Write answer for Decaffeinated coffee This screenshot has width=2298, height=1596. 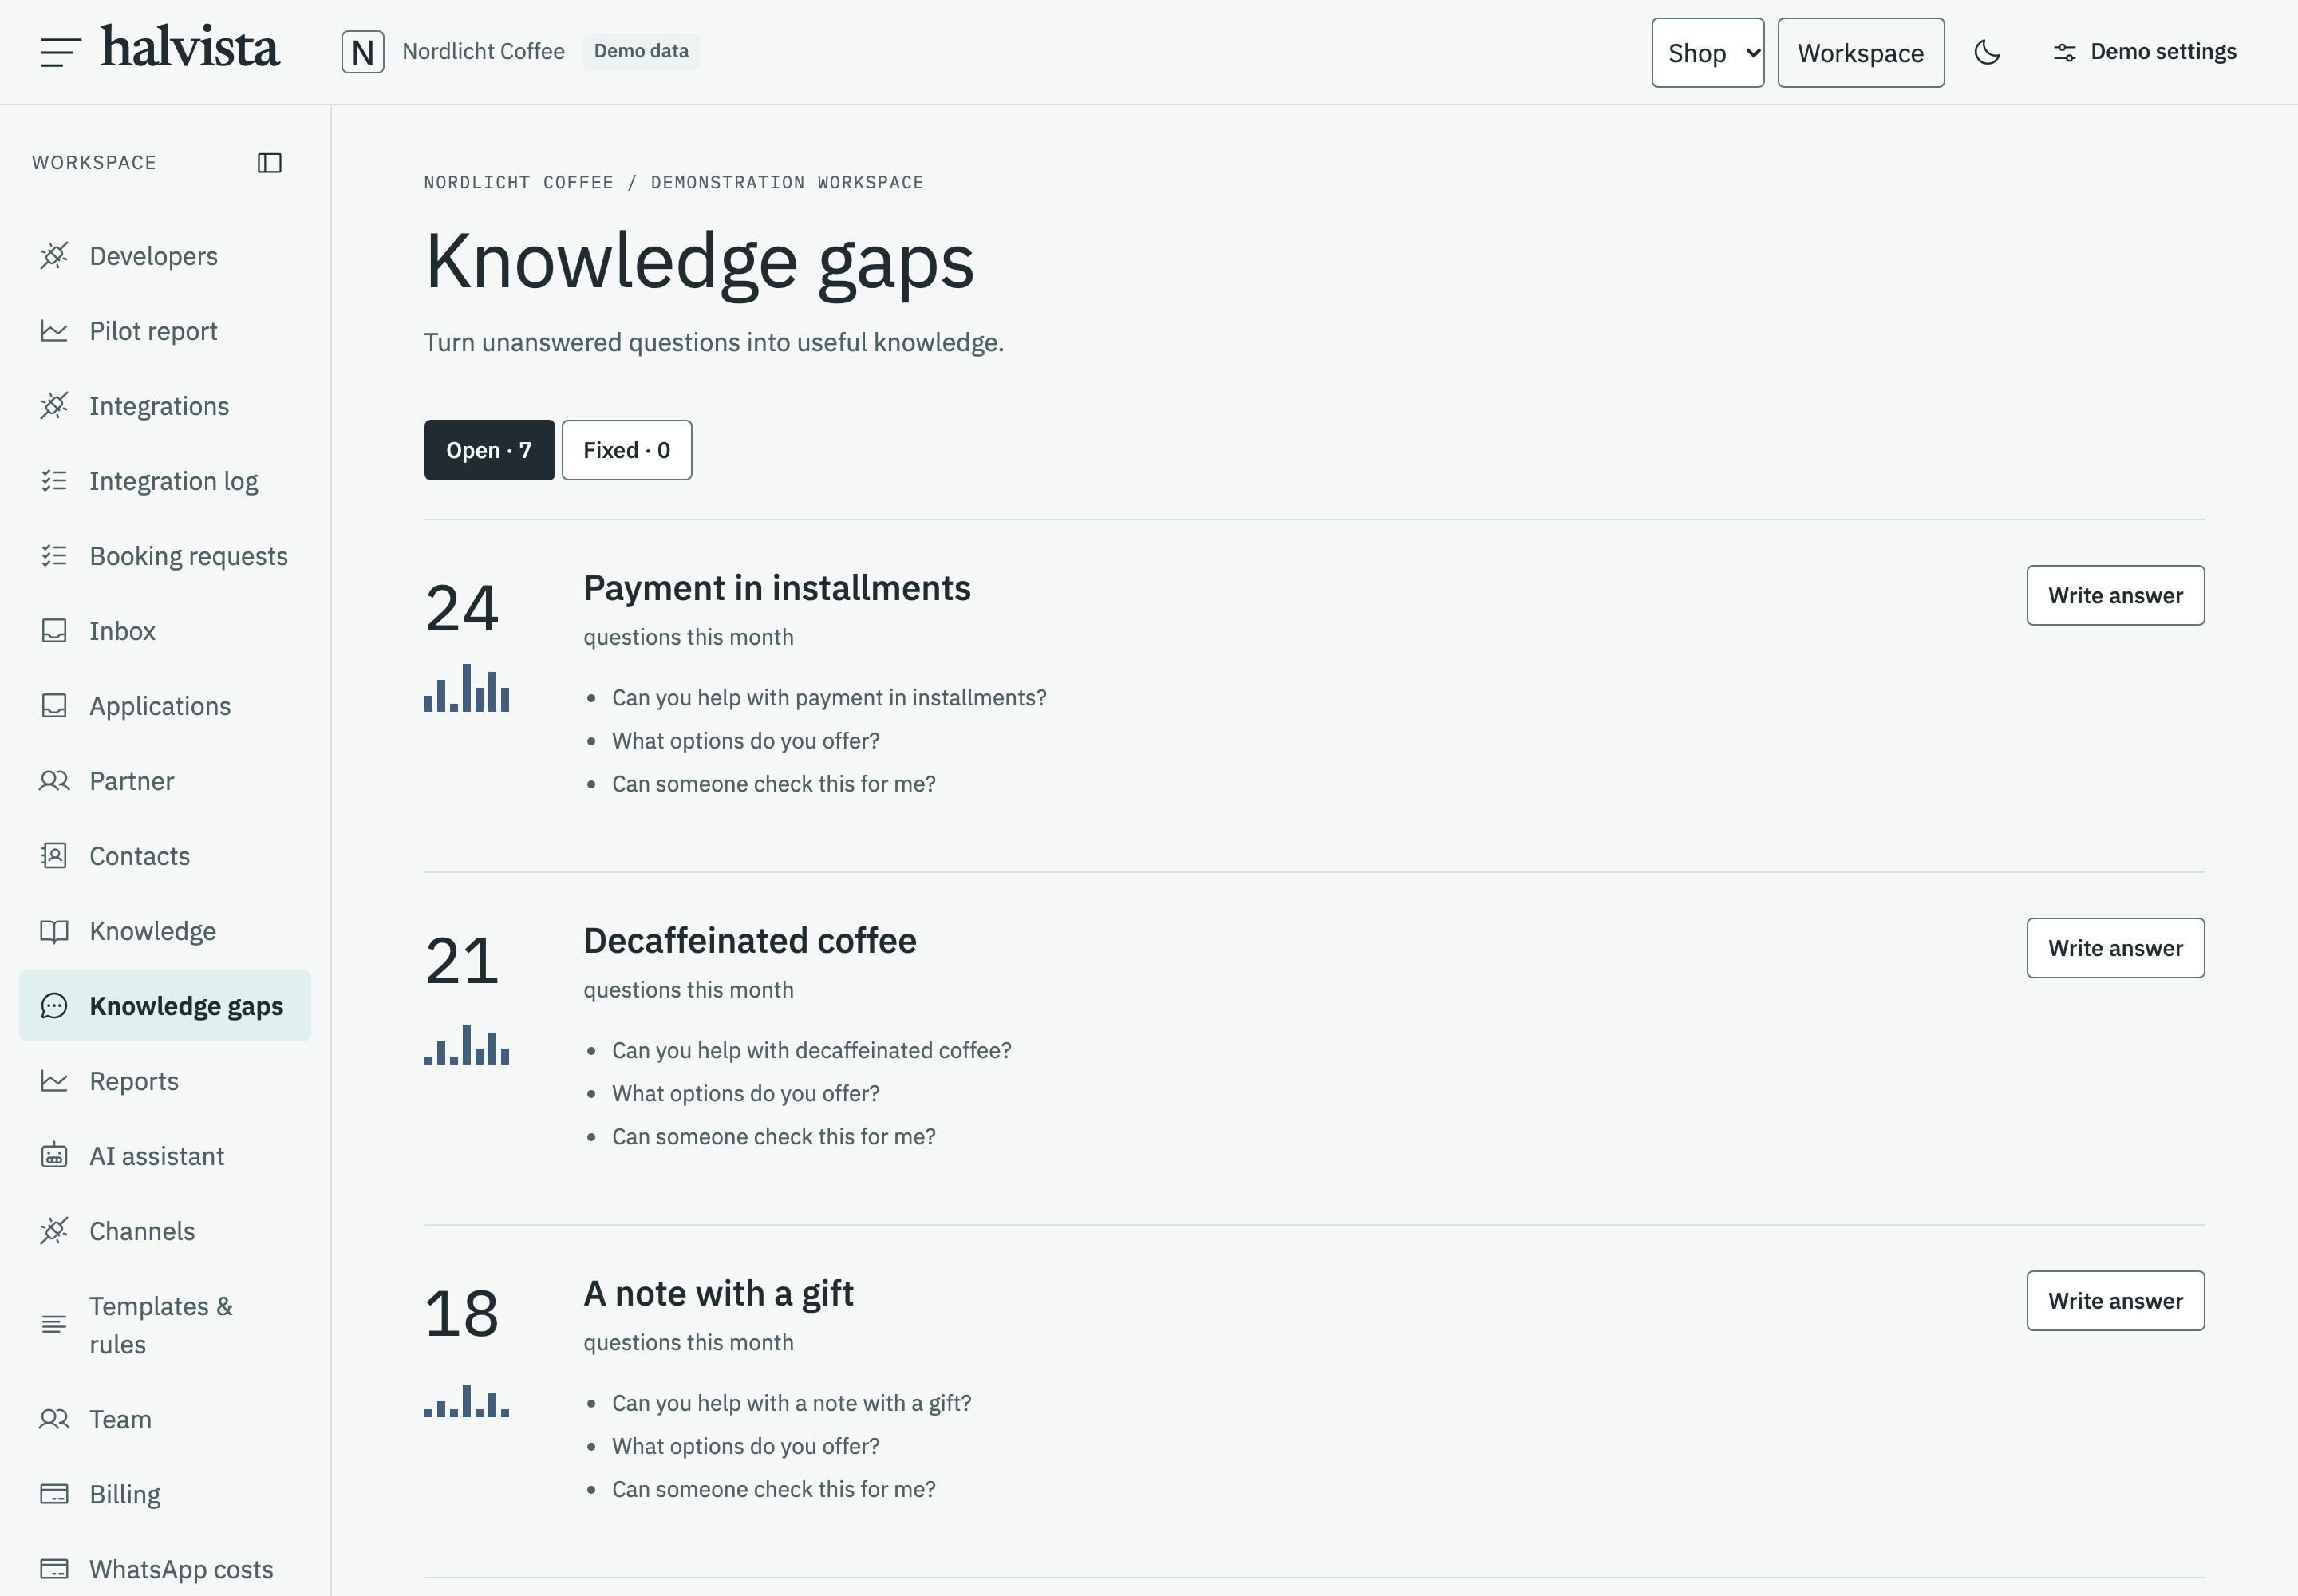click(2115, 948)
